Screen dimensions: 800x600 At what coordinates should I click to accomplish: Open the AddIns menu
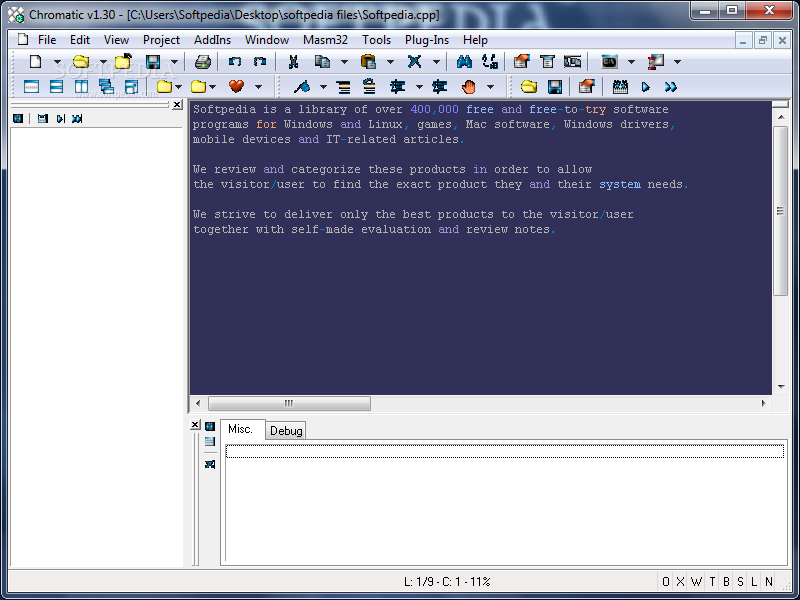(212, 40)
